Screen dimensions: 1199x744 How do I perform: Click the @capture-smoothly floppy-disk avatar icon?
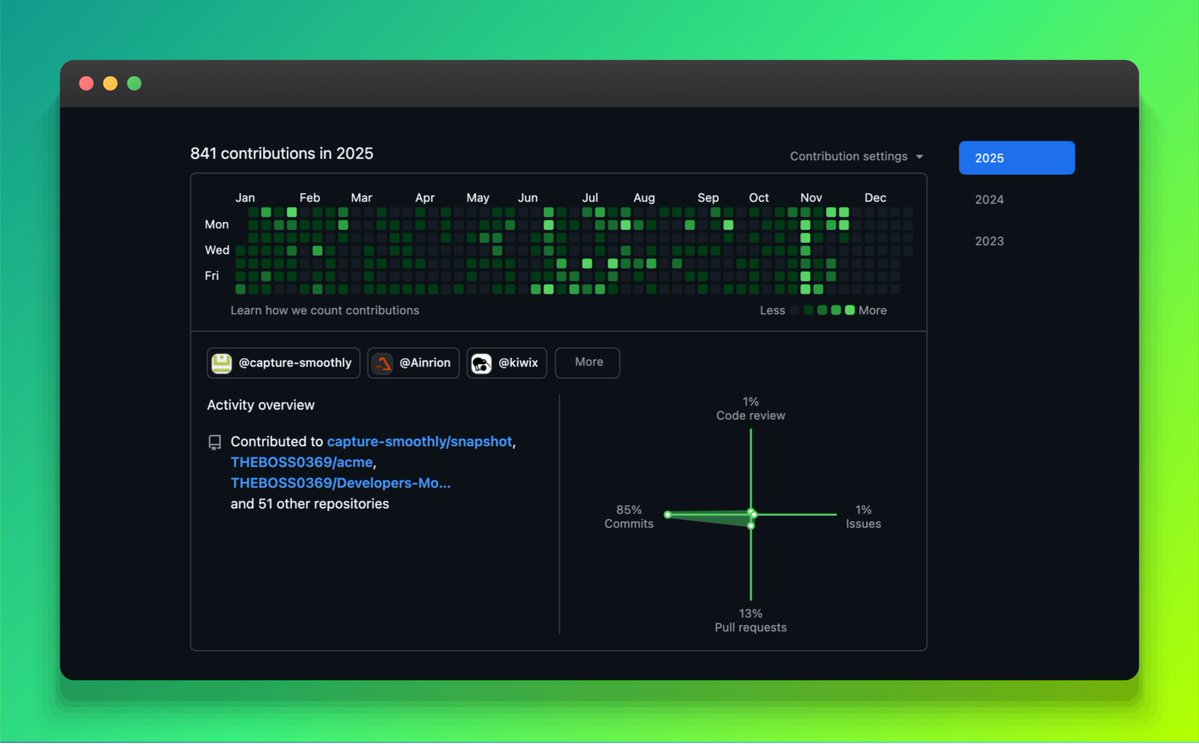pos(220,363)
